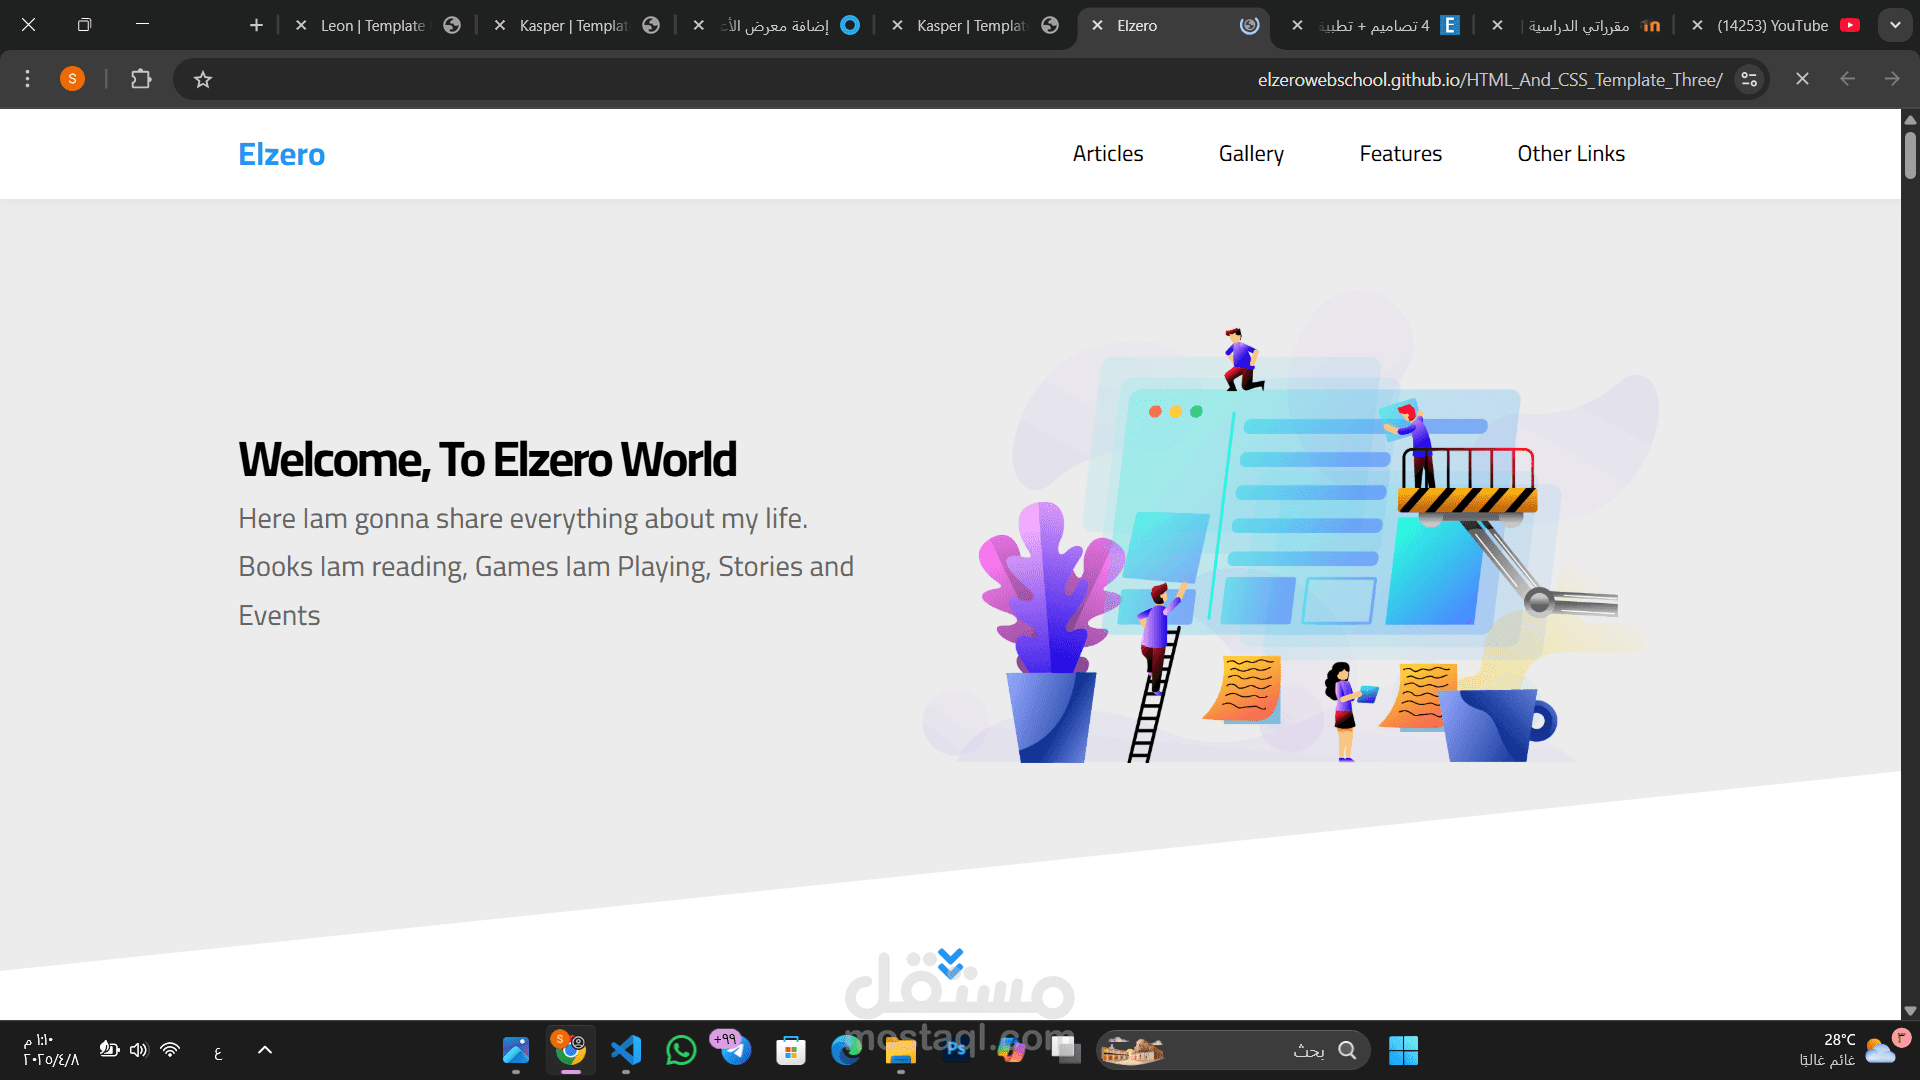Select the active Elzero tab
Viewport: 1920px width, 1080px height.
click(x=1174, y=25)
